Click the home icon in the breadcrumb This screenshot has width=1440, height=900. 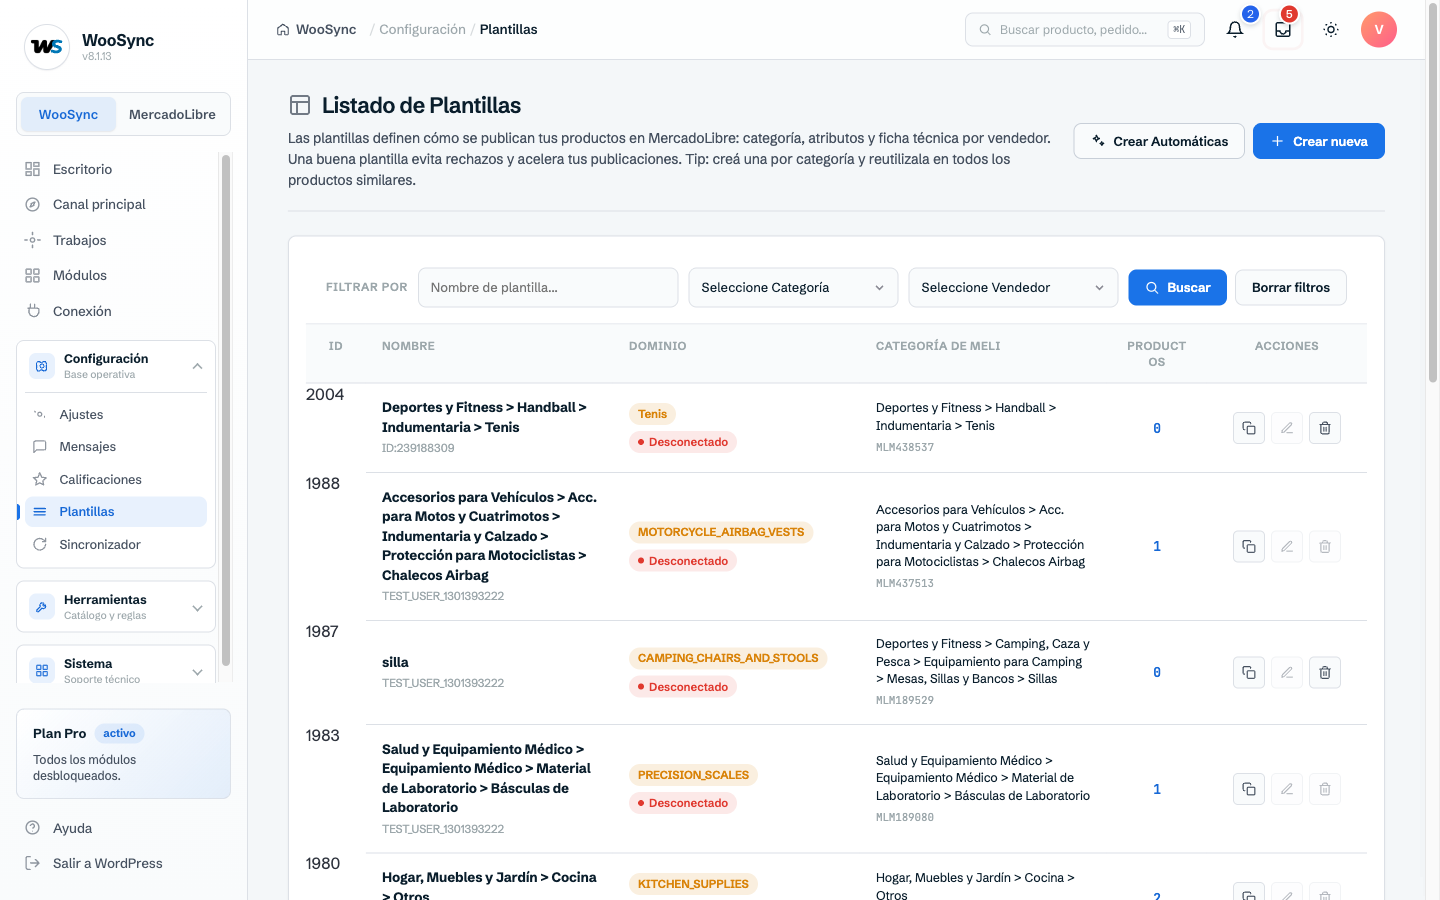(x=283, y=29)
